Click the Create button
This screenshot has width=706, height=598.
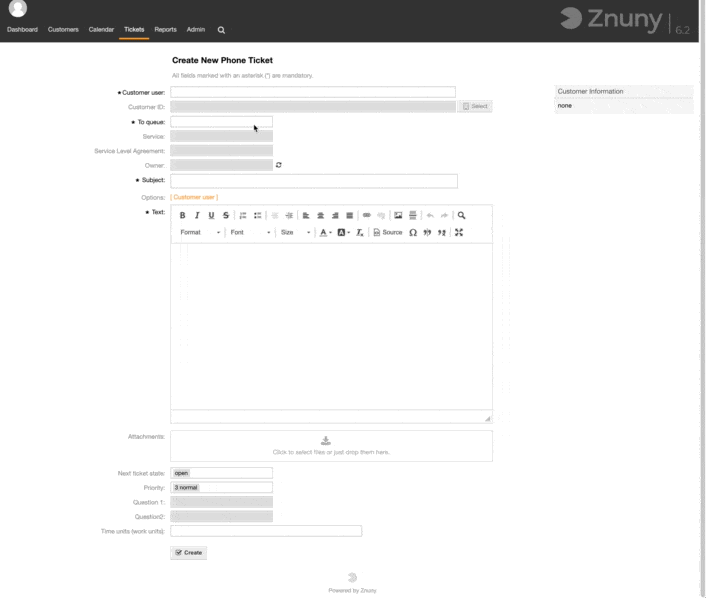click(x=188, y=552)
